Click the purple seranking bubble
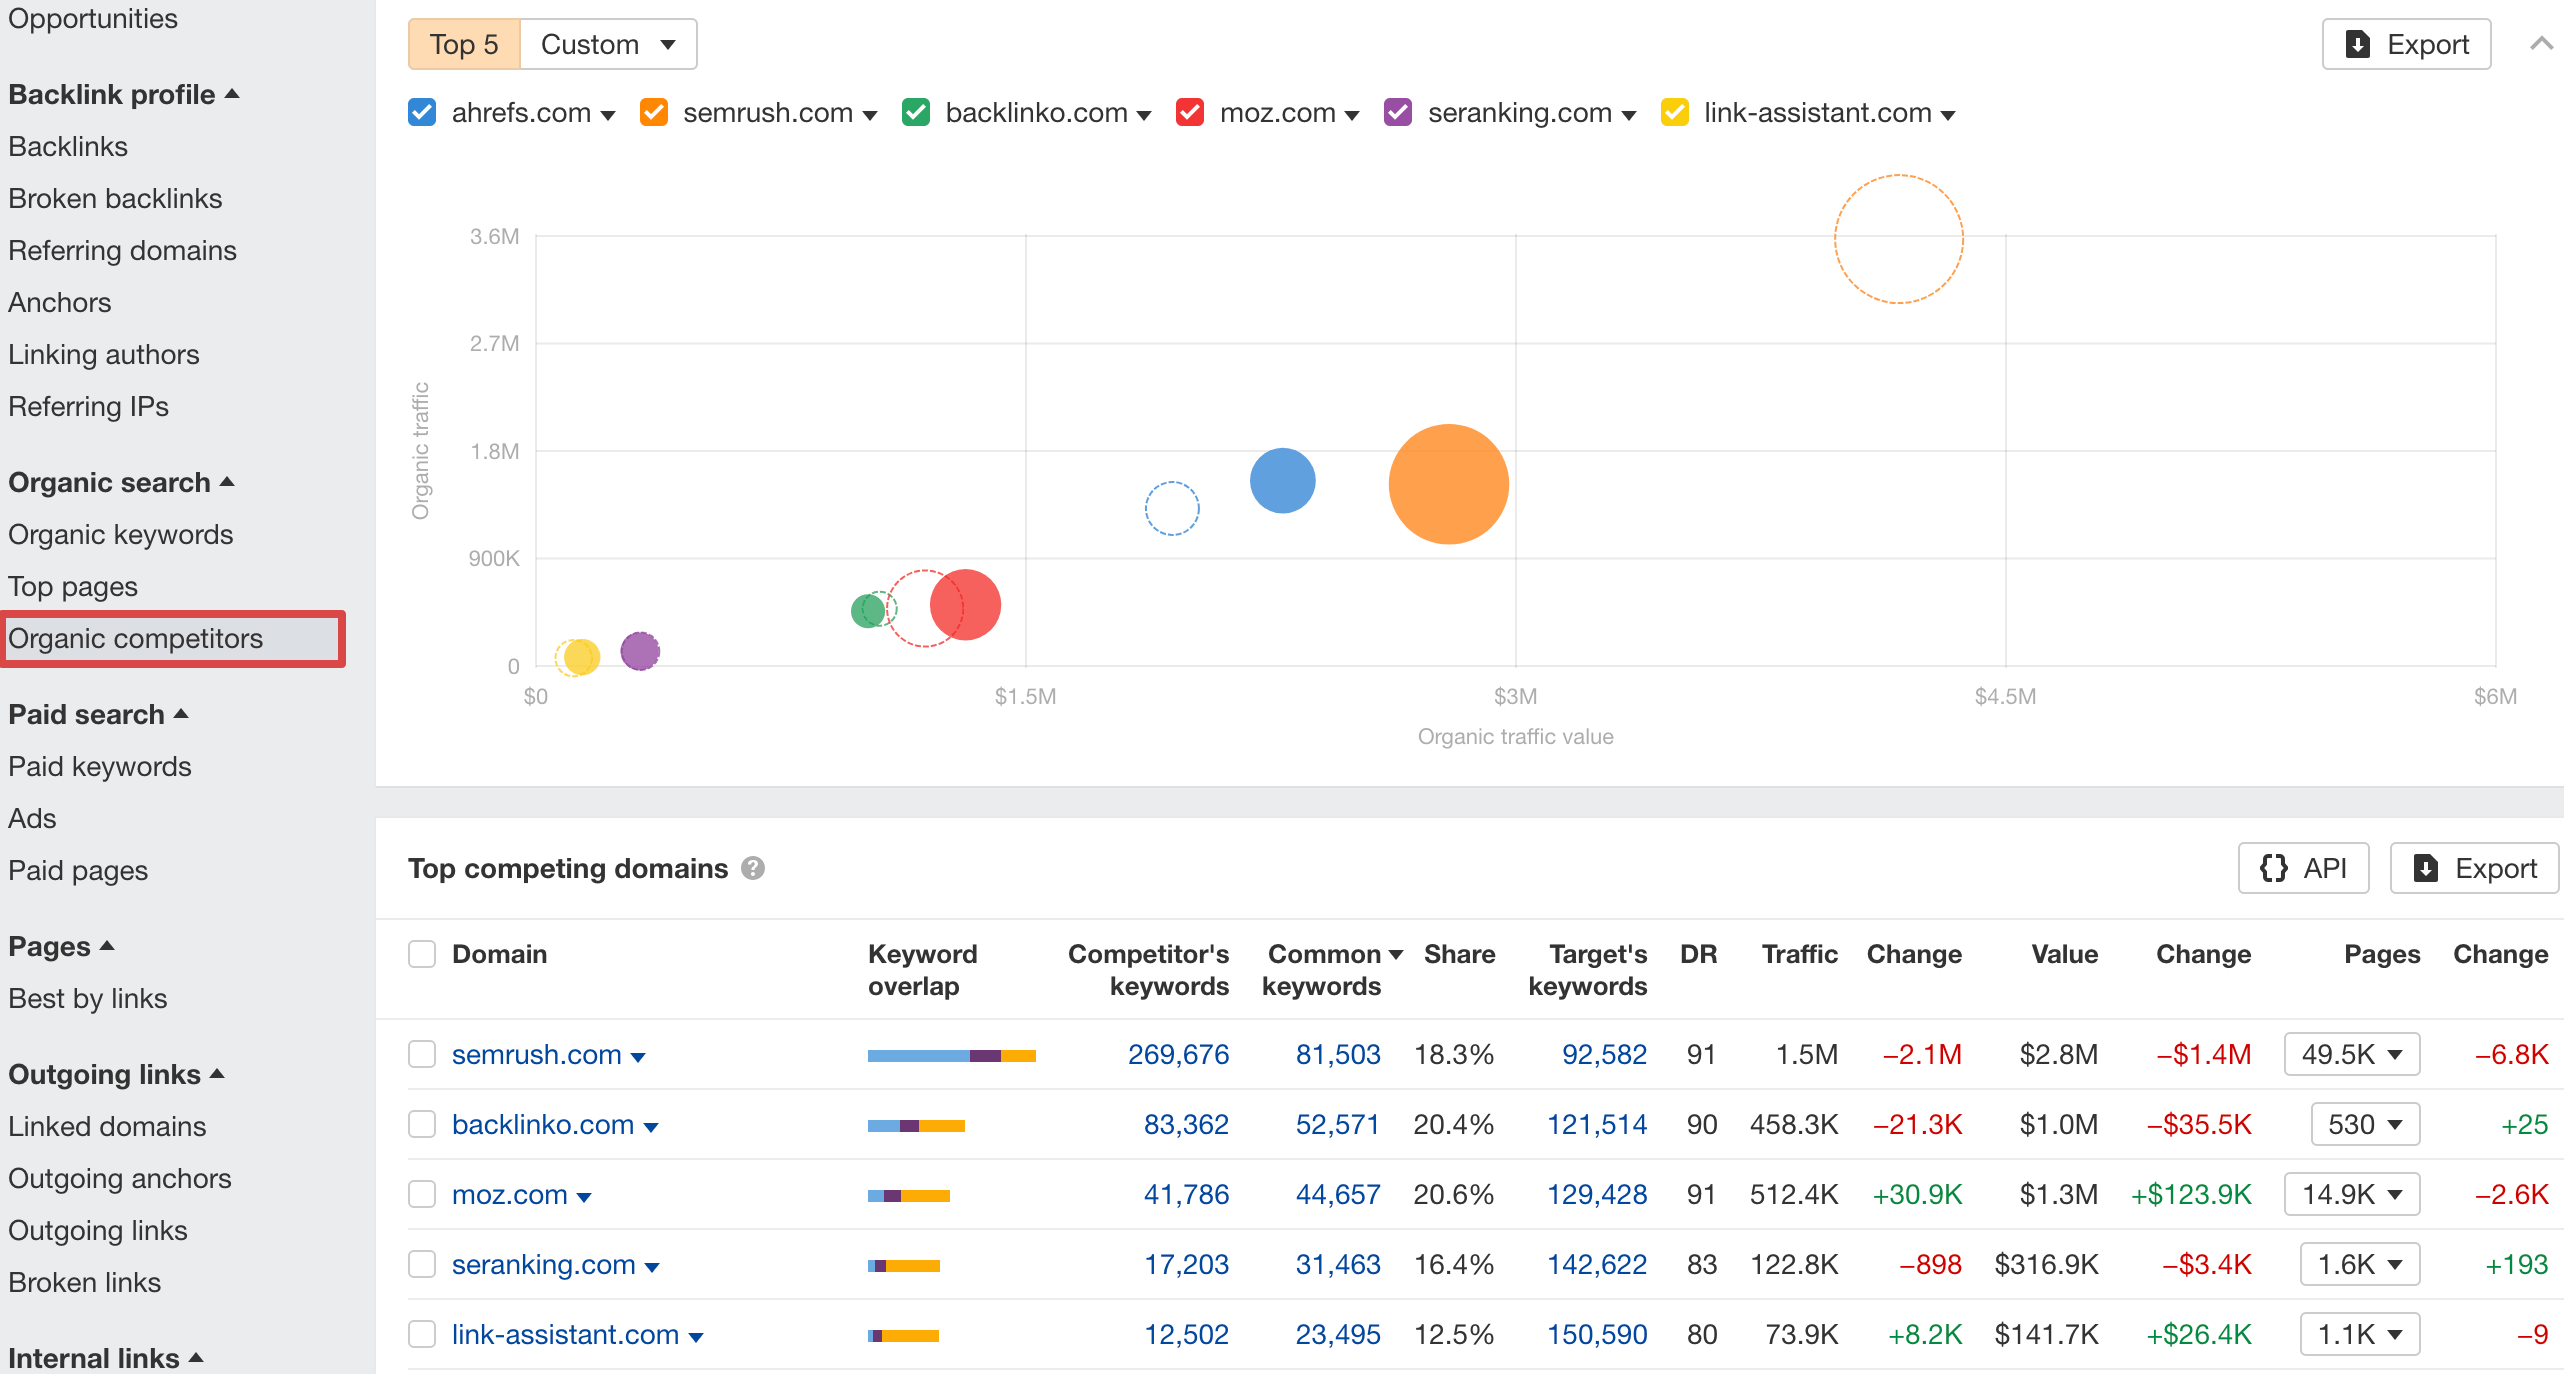This screenshot has width=2564, height=1374. click(x=640, y=651)
